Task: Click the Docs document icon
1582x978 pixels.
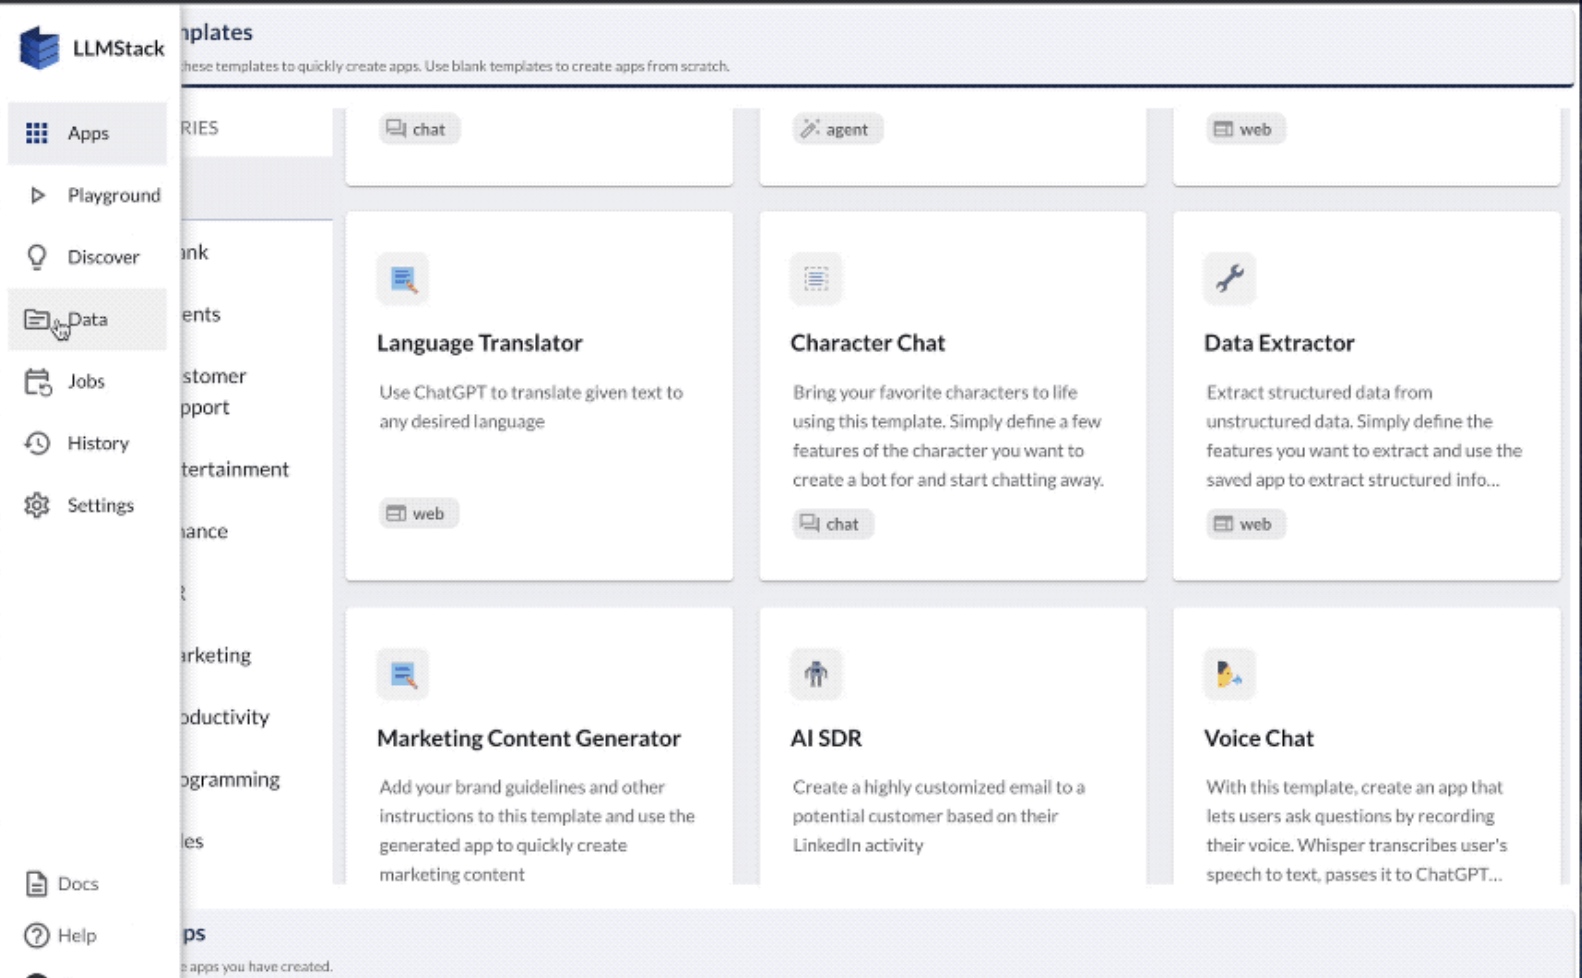Action: coord(37,884)
